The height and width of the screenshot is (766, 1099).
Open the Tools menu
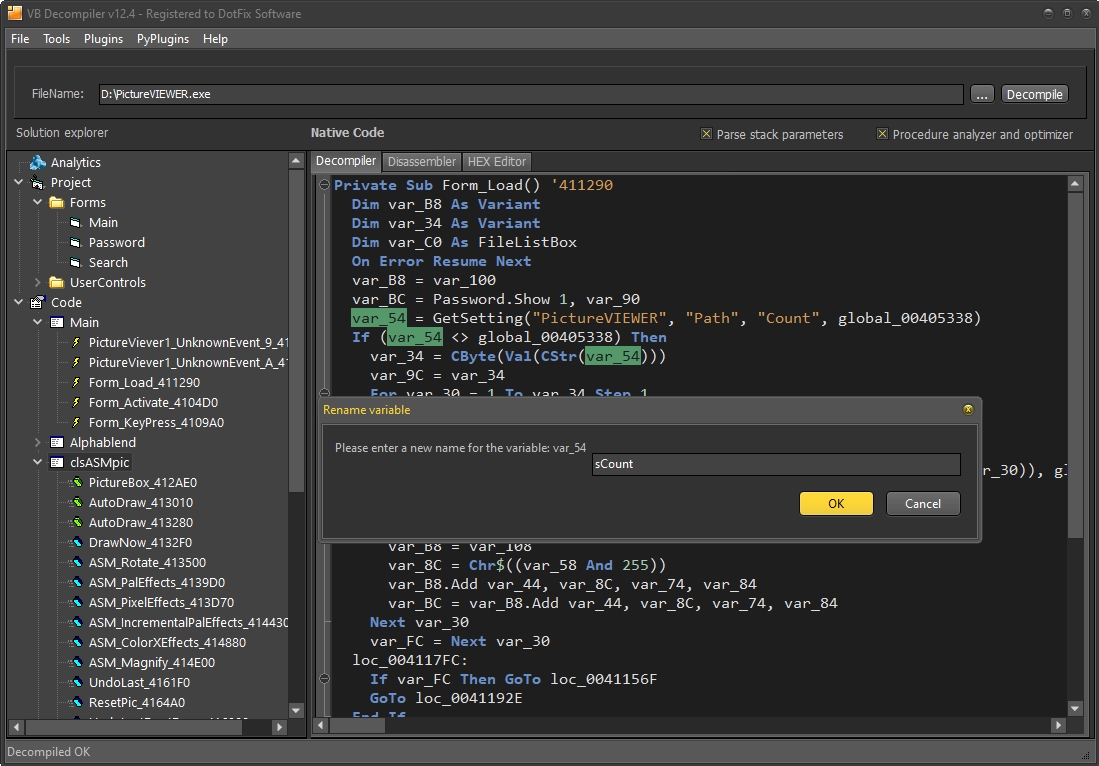coord(57,39)
